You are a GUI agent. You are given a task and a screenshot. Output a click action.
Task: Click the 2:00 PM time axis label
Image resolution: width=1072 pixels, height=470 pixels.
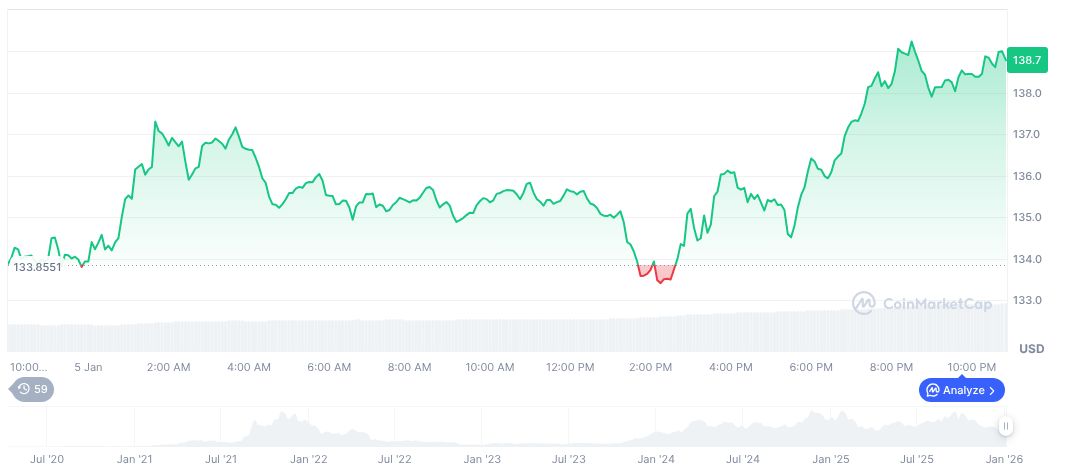coord(650,367)
